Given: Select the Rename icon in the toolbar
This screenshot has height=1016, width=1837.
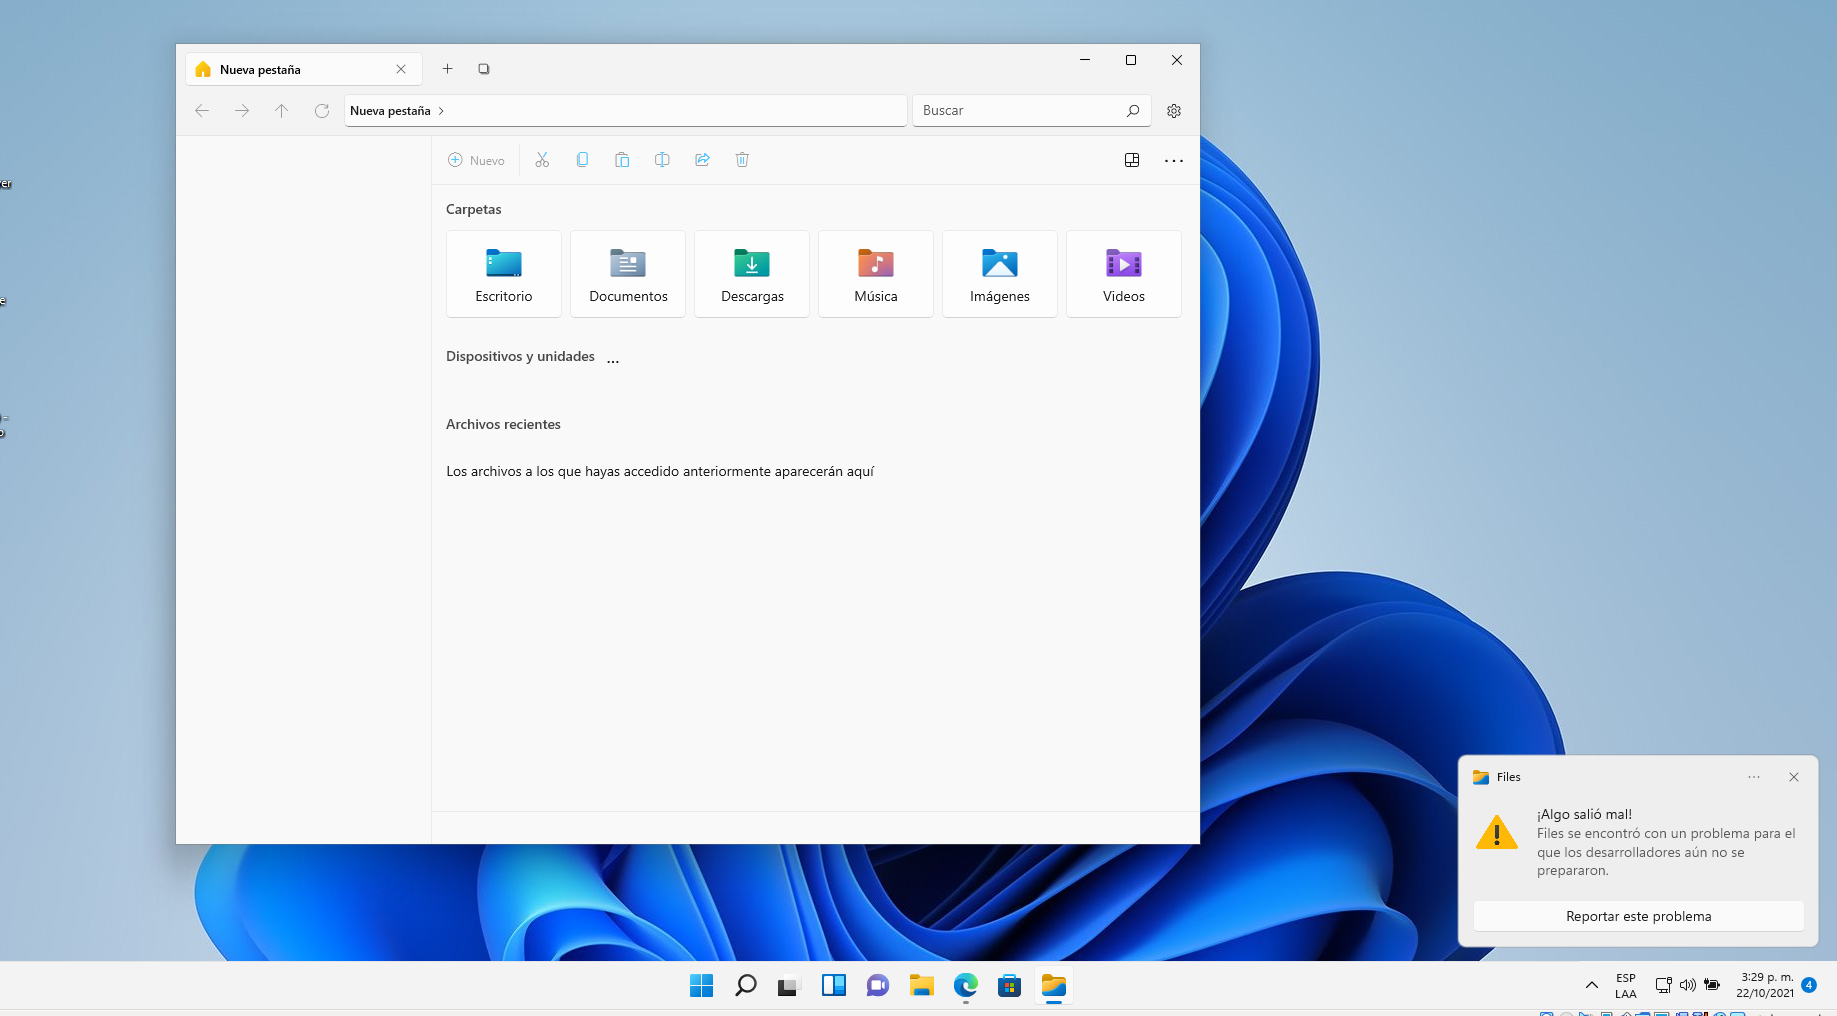Looking at the screenshot, I should tap(662, 160).
